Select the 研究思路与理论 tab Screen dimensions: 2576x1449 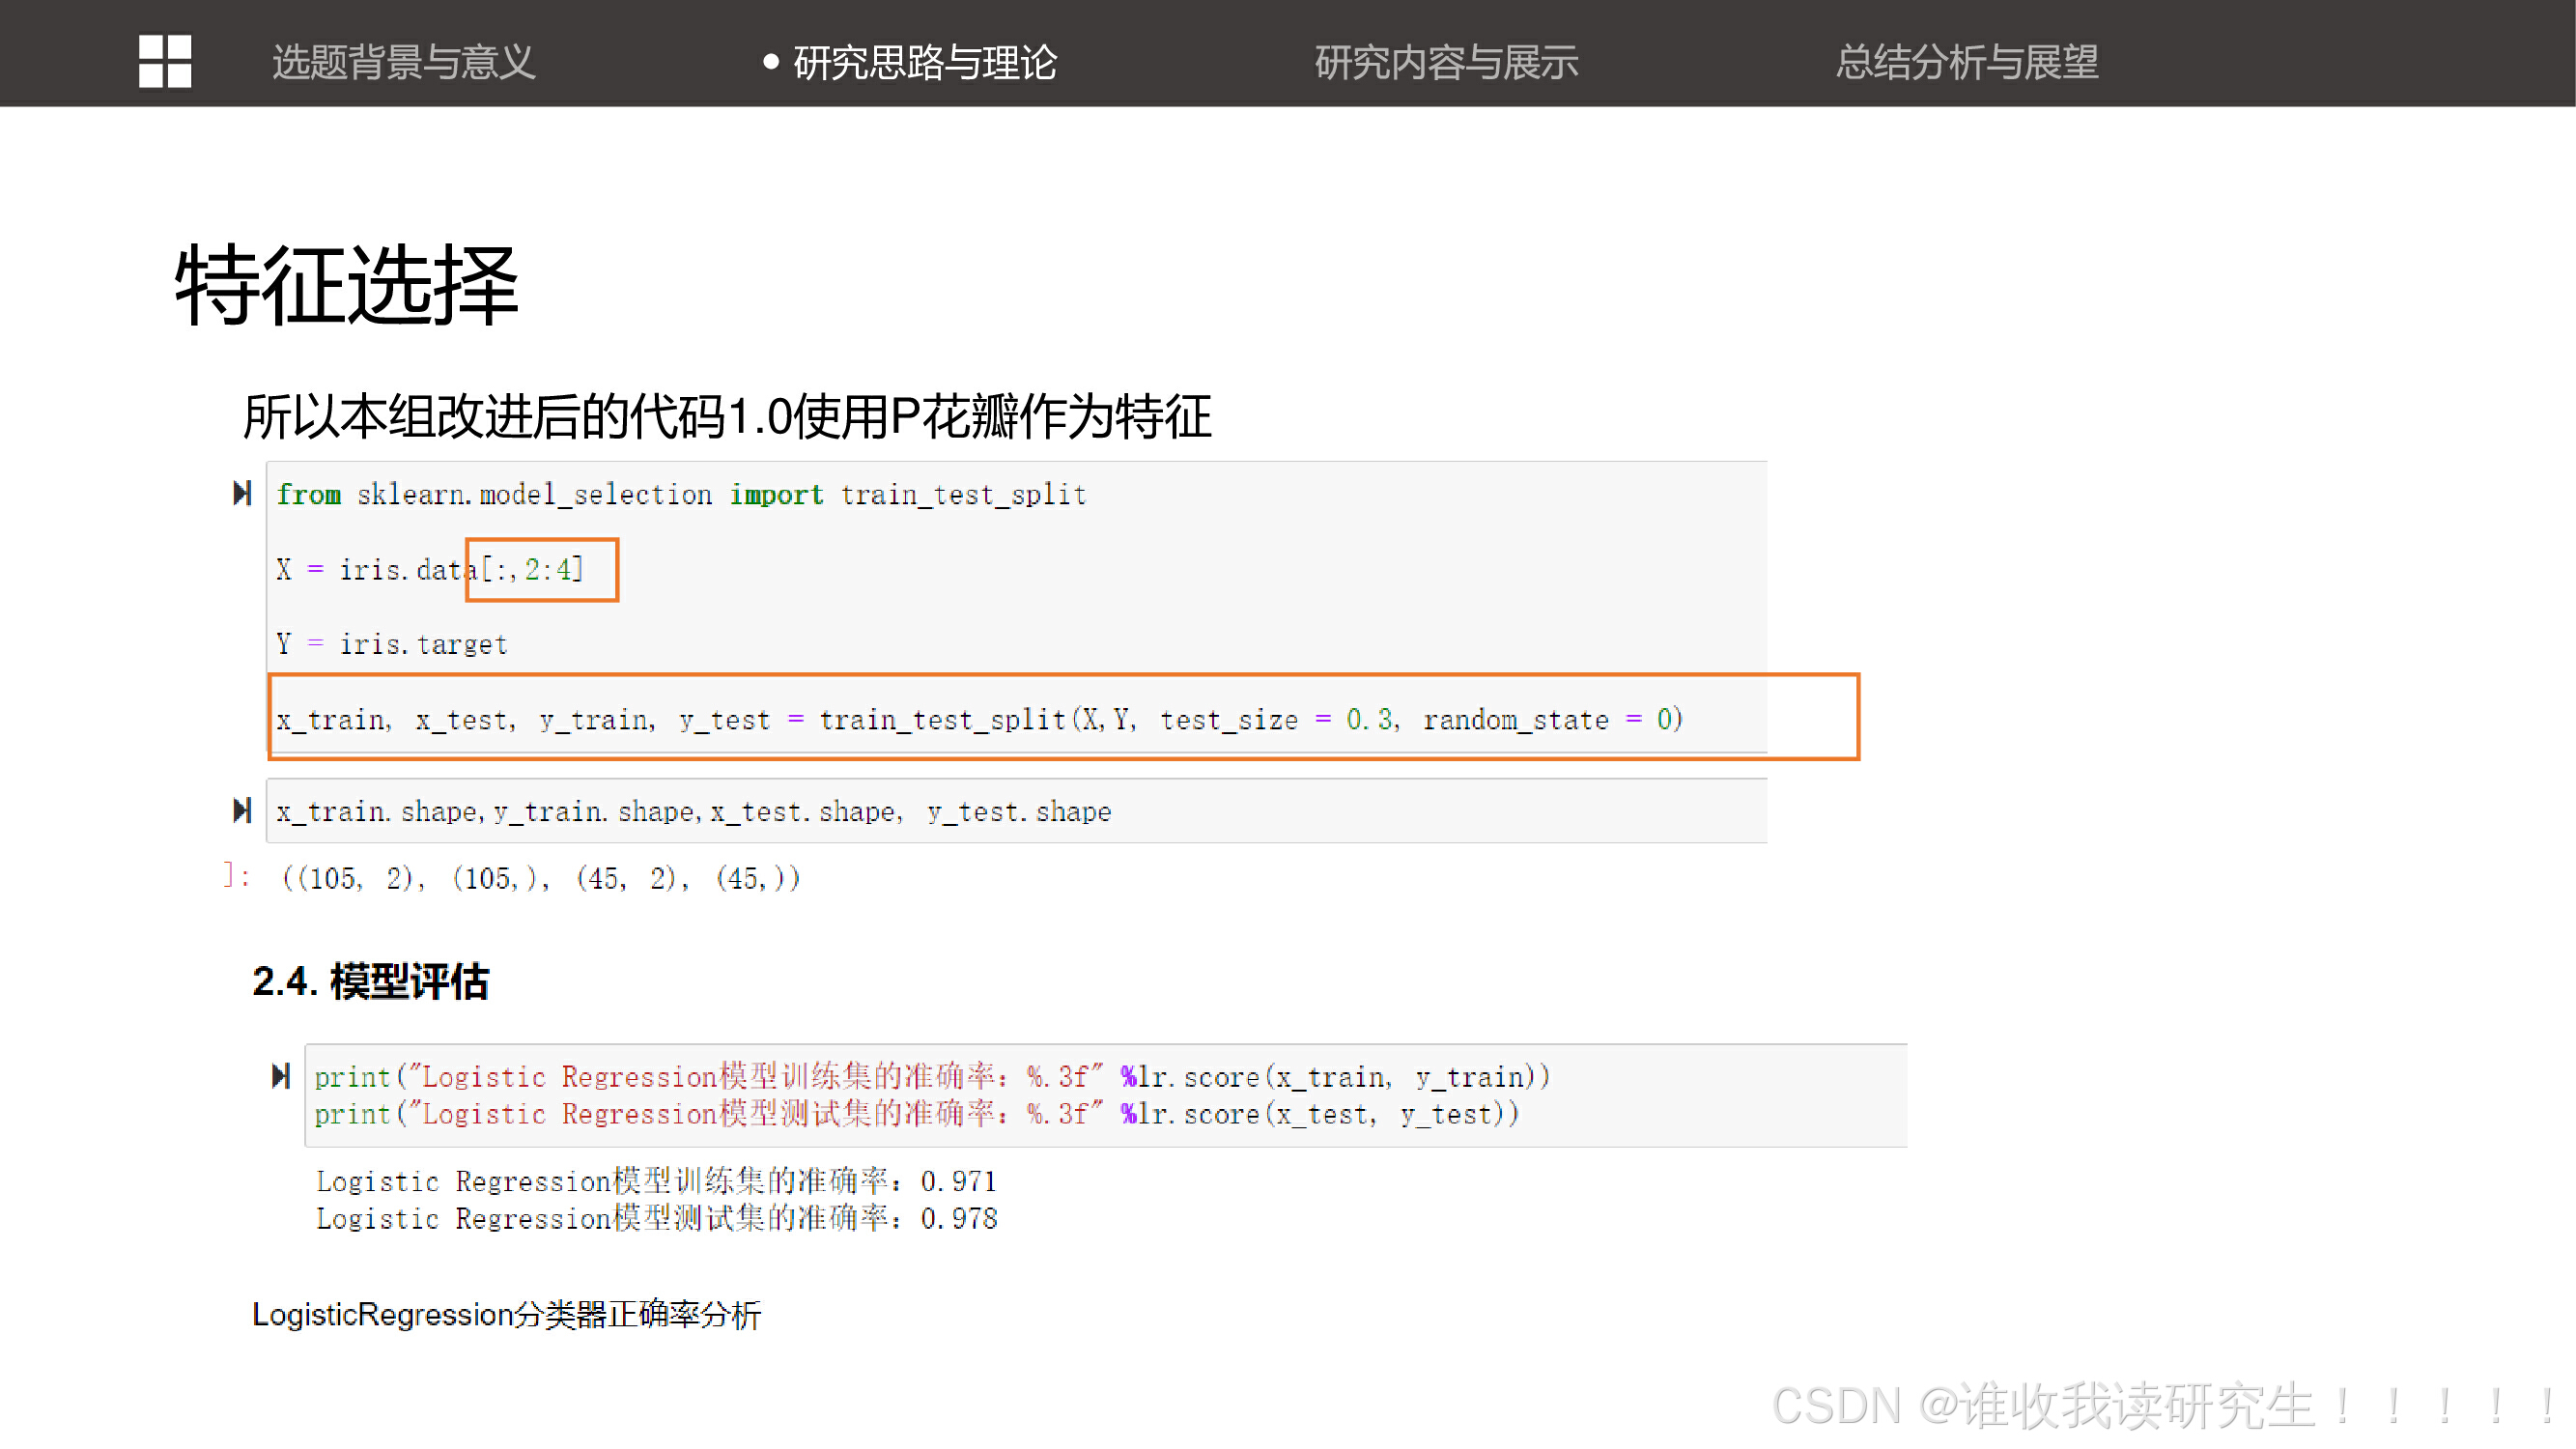pos(924,62)
